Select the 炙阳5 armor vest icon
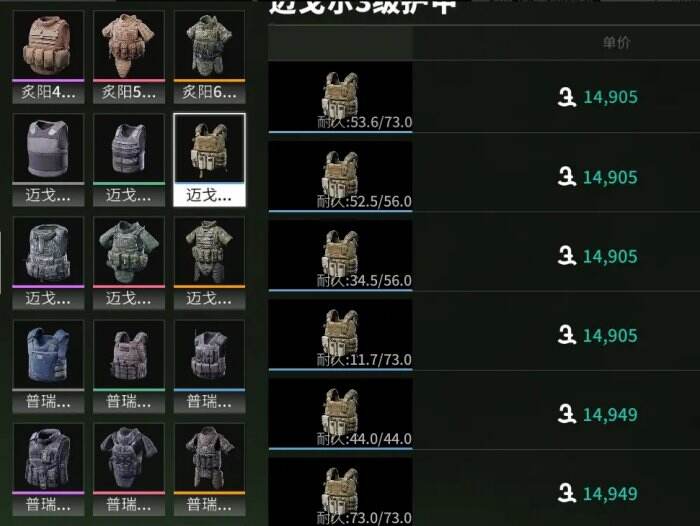 pyautogui.click(x=129, y=57)
